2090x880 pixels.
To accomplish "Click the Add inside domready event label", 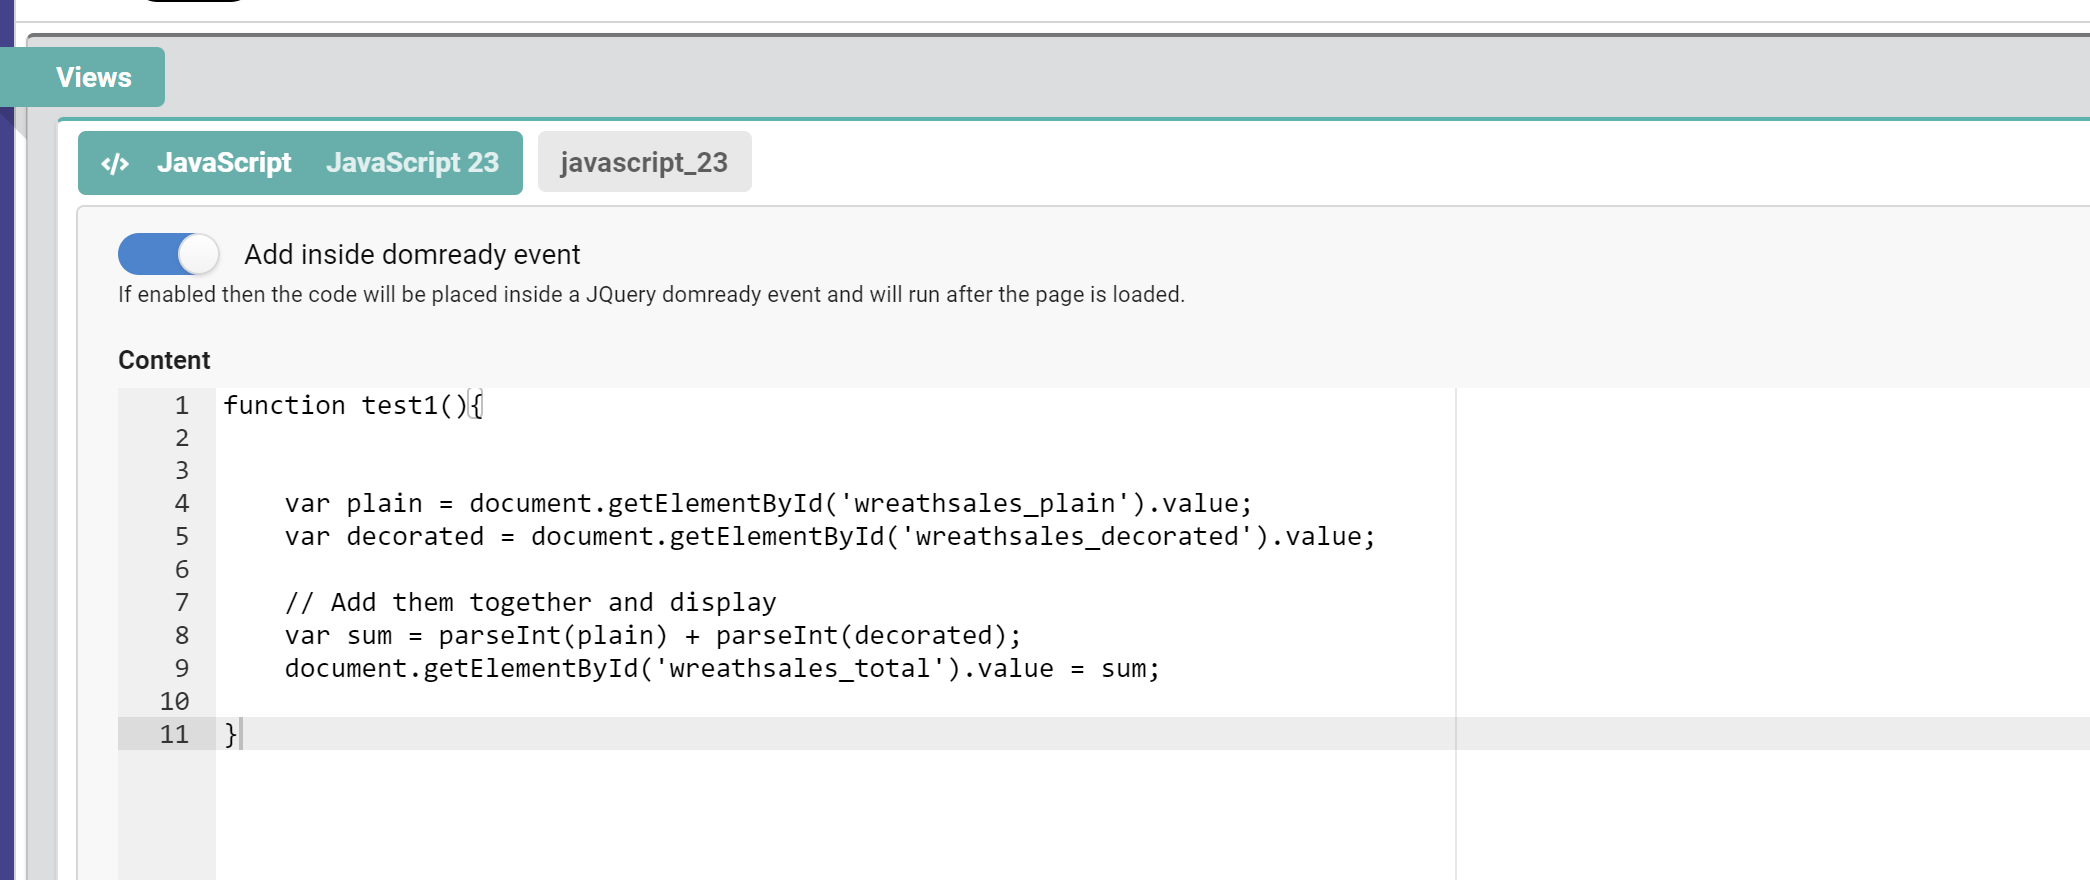I will [412, 255].
